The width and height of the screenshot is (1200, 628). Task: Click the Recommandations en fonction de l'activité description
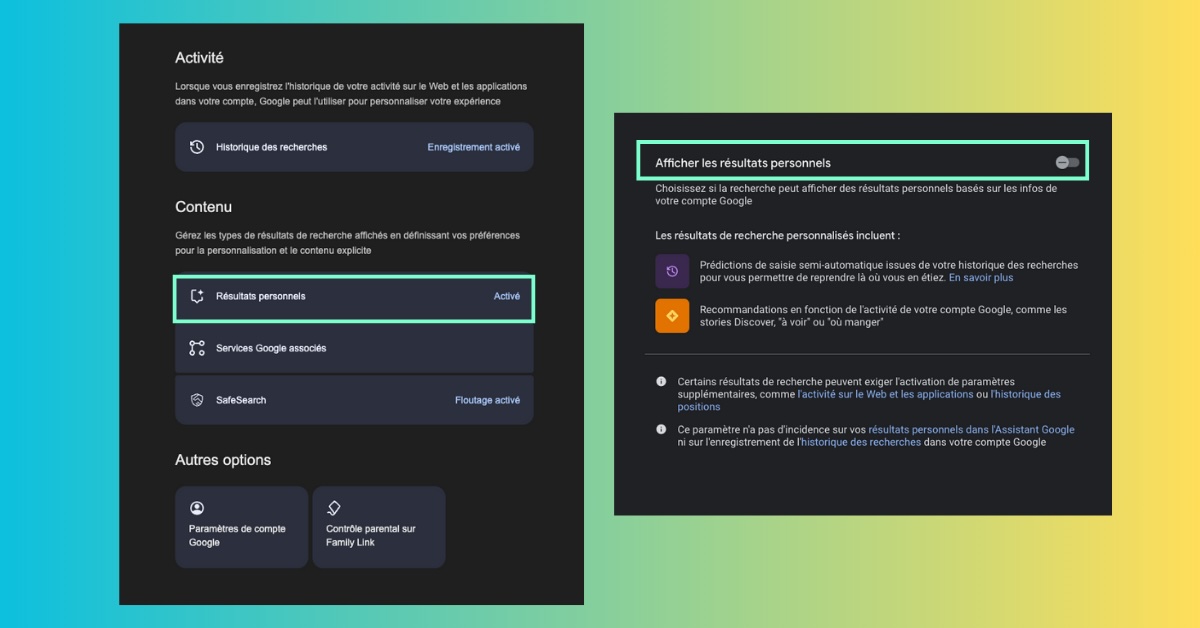[883, 315]
